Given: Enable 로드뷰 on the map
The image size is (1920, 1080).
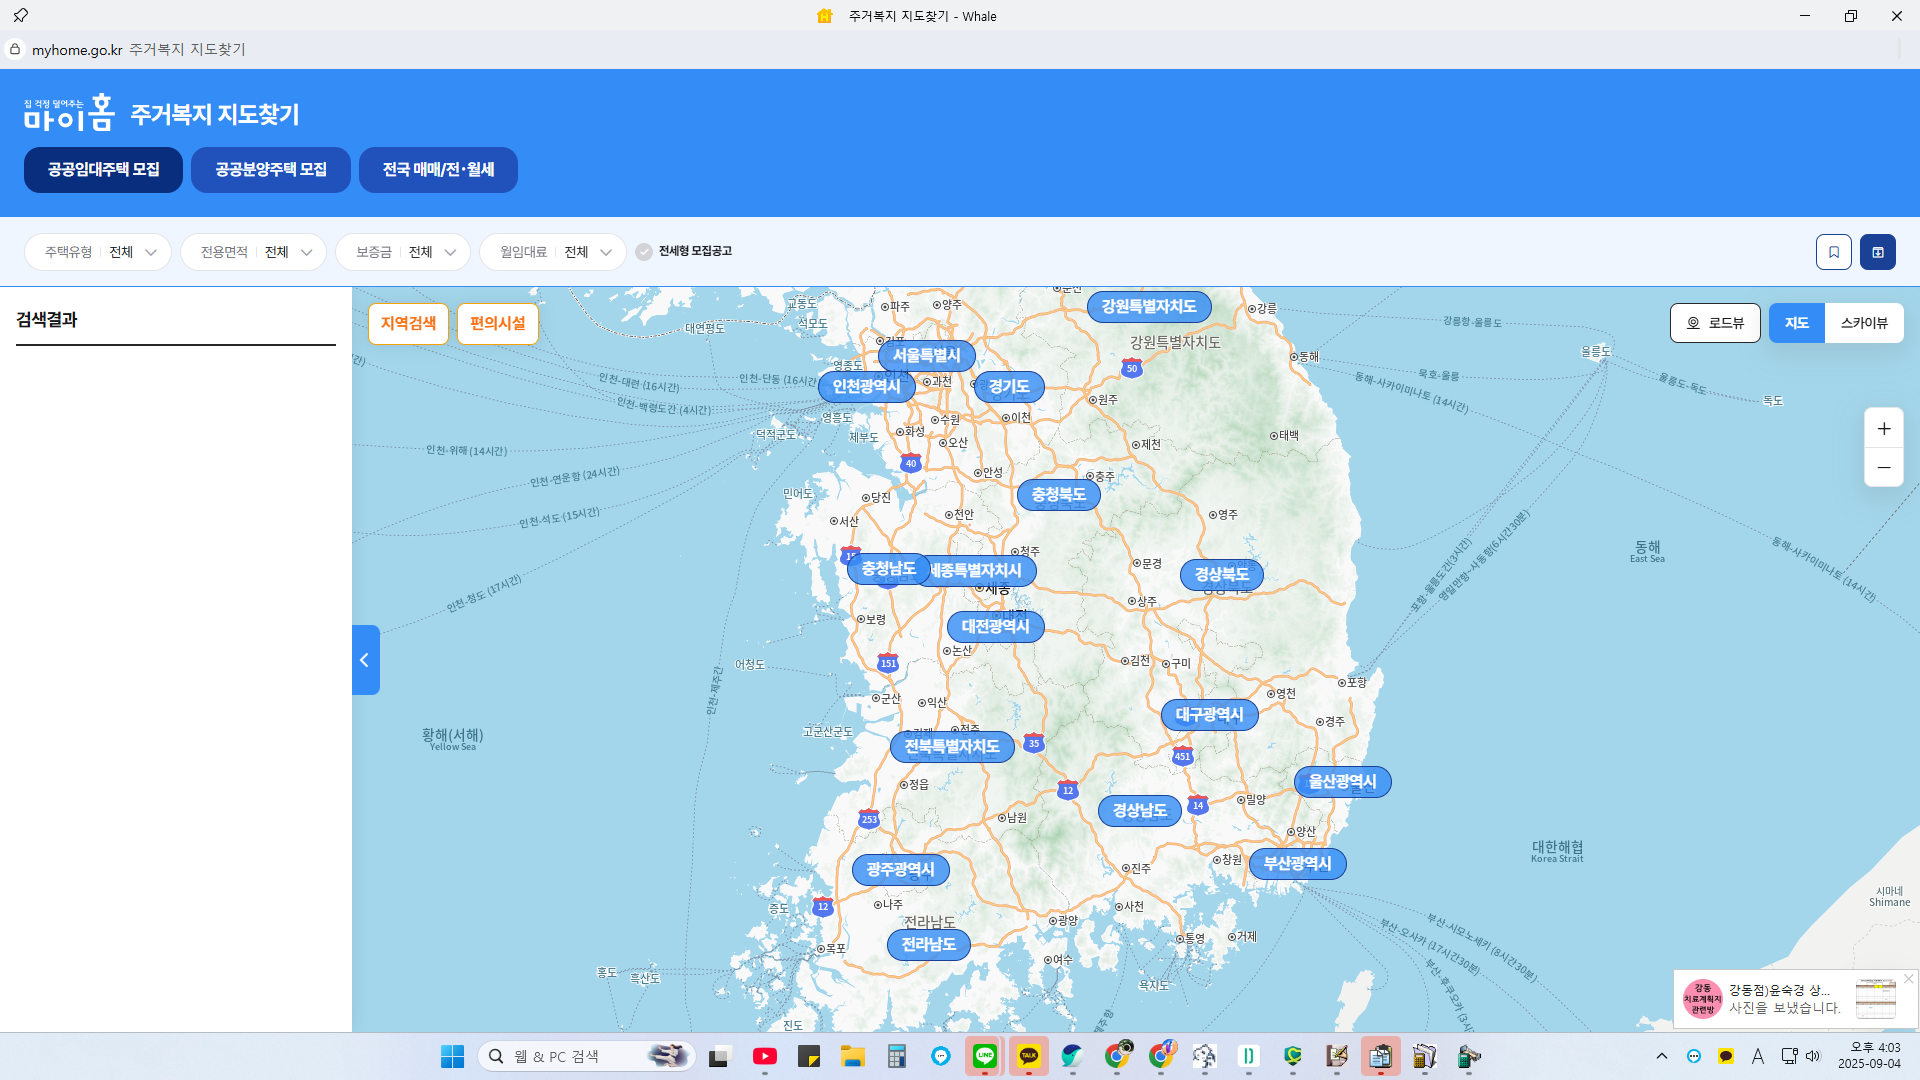Looking at the screenshot, I should tap(1714, 323).
